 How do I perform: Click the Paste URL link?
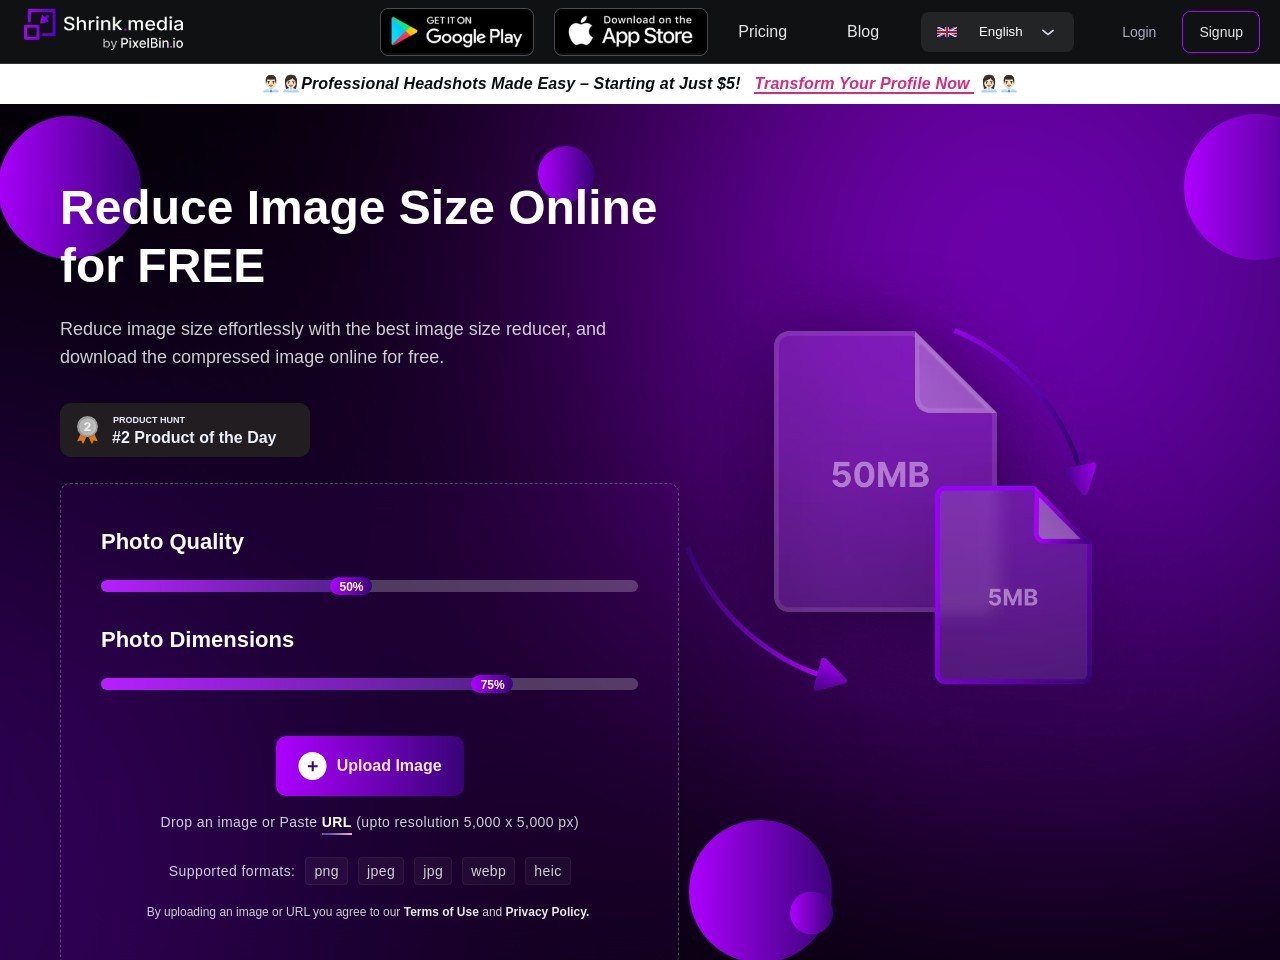tap(336, 822)
